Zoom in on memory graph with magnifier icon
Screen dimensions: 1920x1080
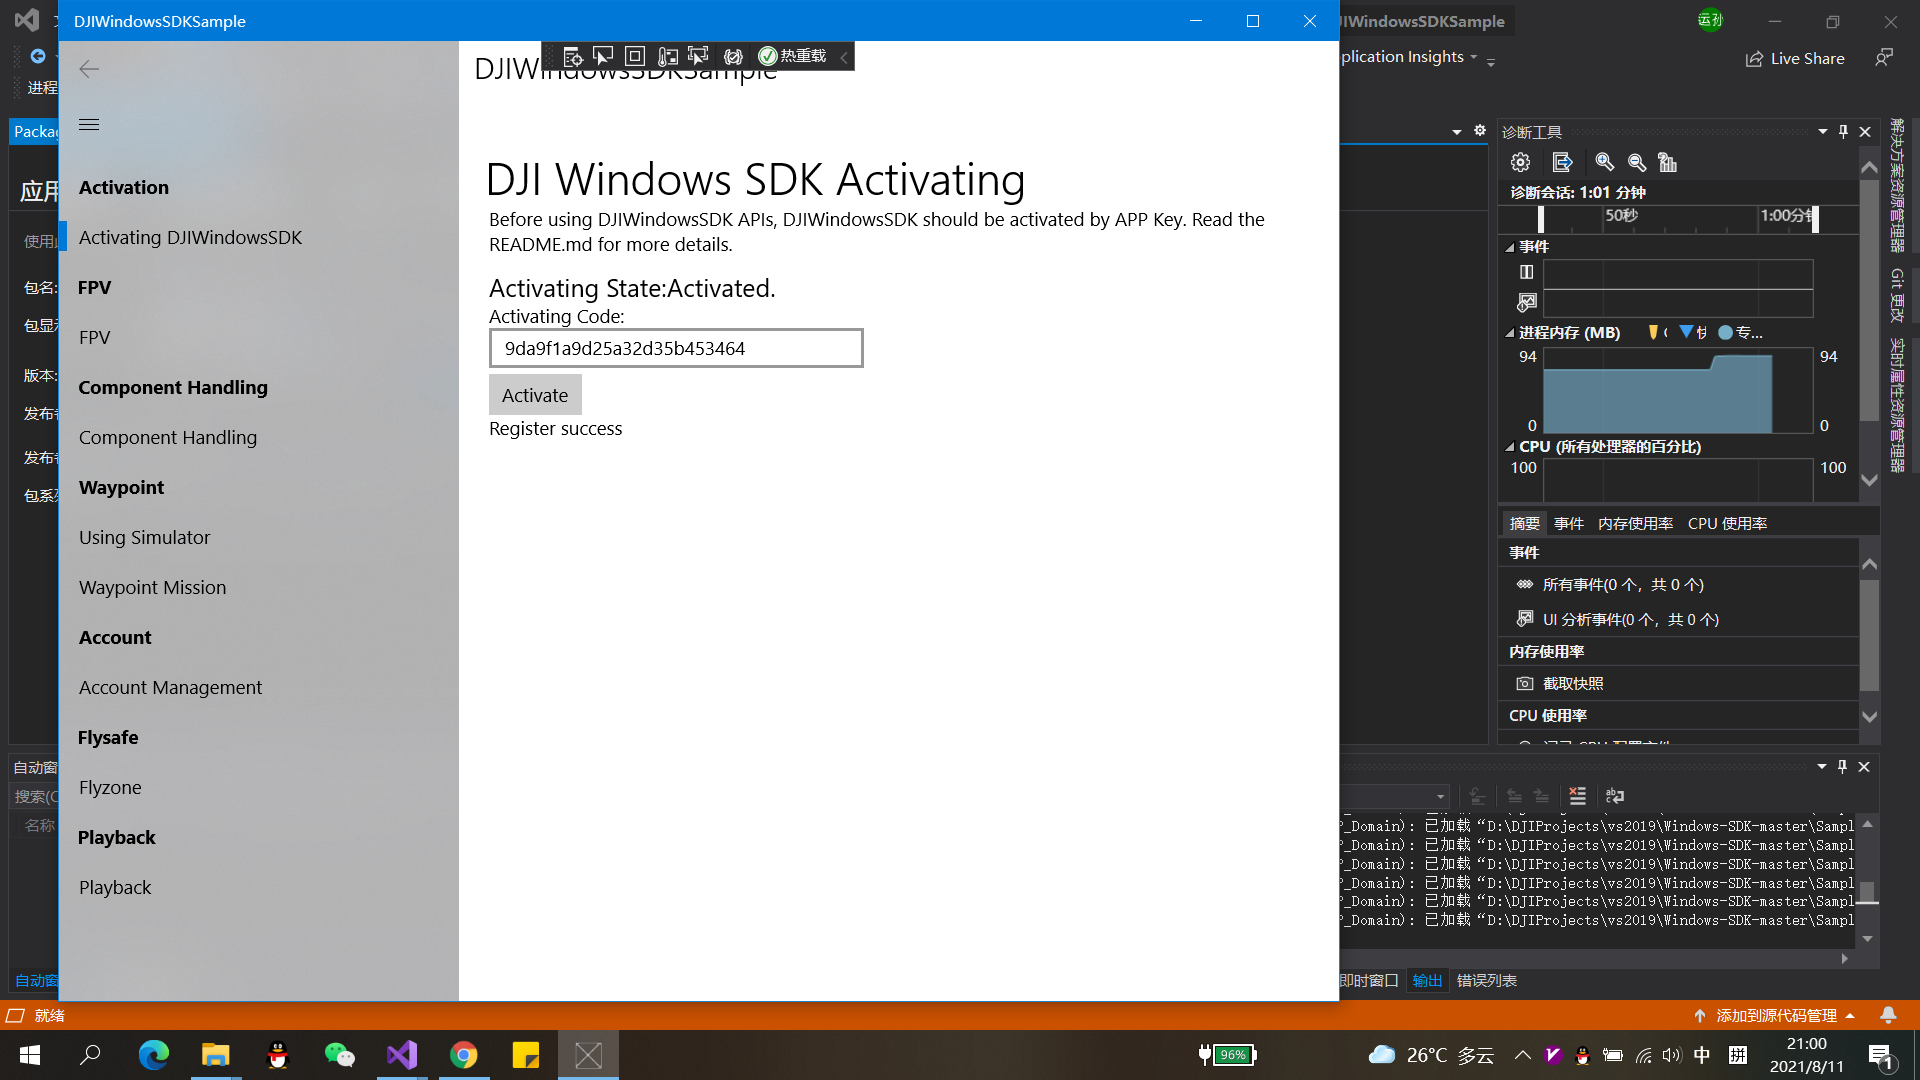coord(1605,162)
